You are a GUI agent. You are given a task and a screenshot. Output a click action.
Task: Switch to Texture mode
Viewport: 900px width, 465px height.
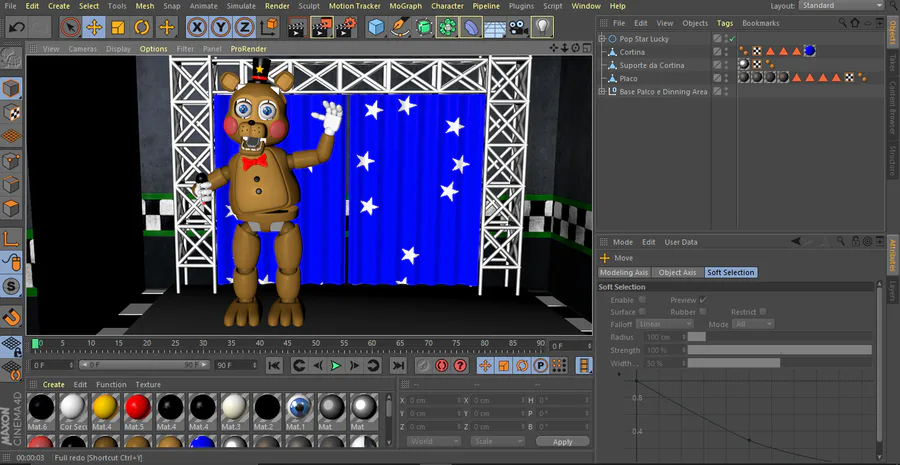11,113
